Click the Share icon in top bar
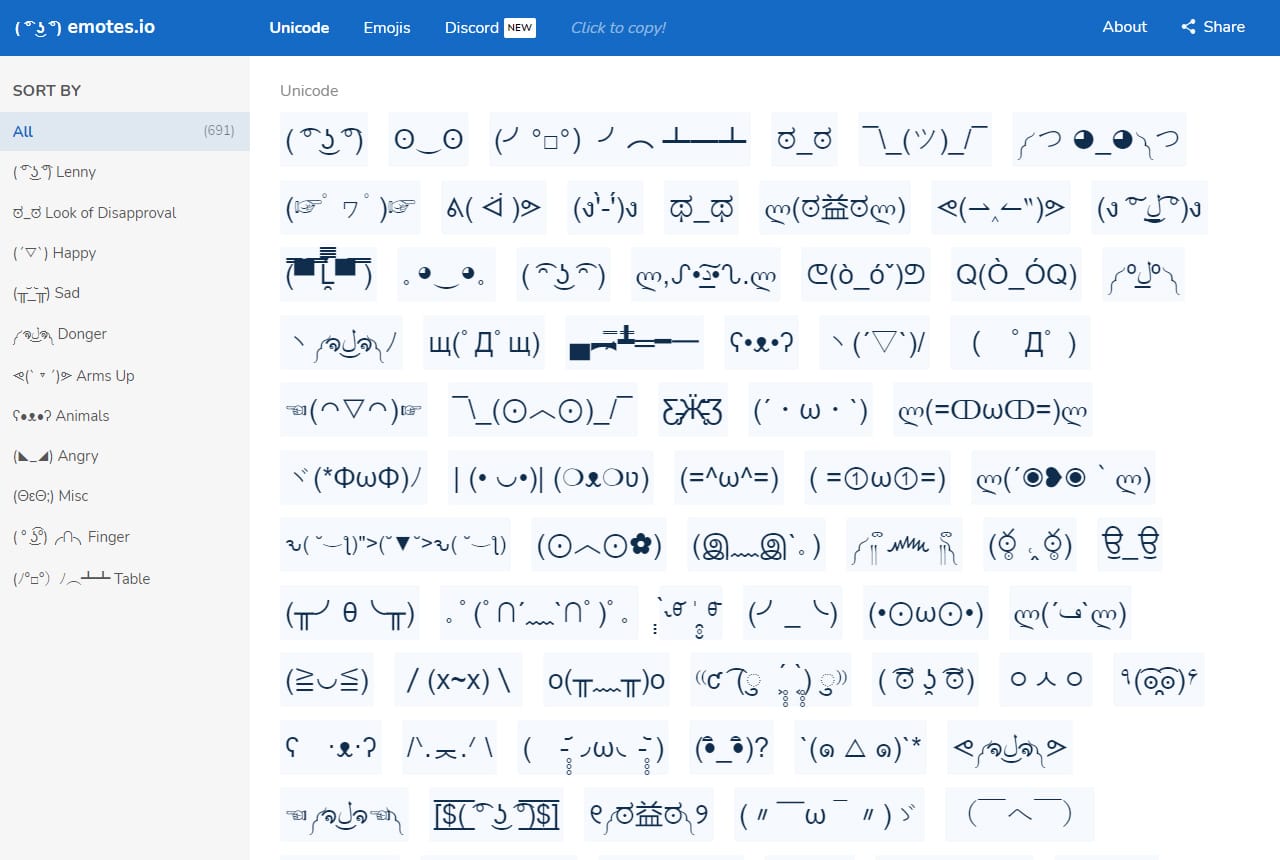The height and width of the screenshot is (860, 1280). tap(1212, 27)
